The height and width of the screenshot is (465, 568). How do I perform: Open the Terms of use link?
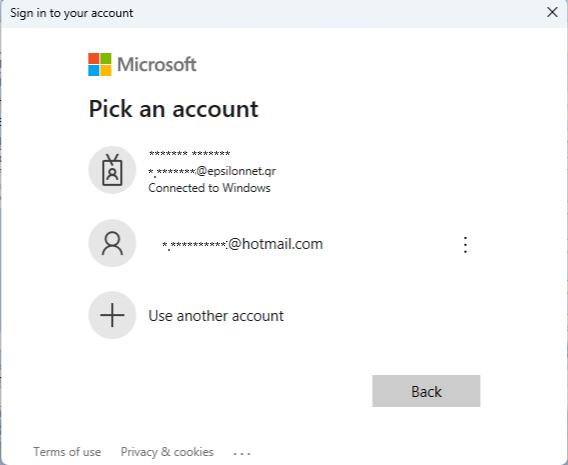pyautogui.click(x=67, y=452)
